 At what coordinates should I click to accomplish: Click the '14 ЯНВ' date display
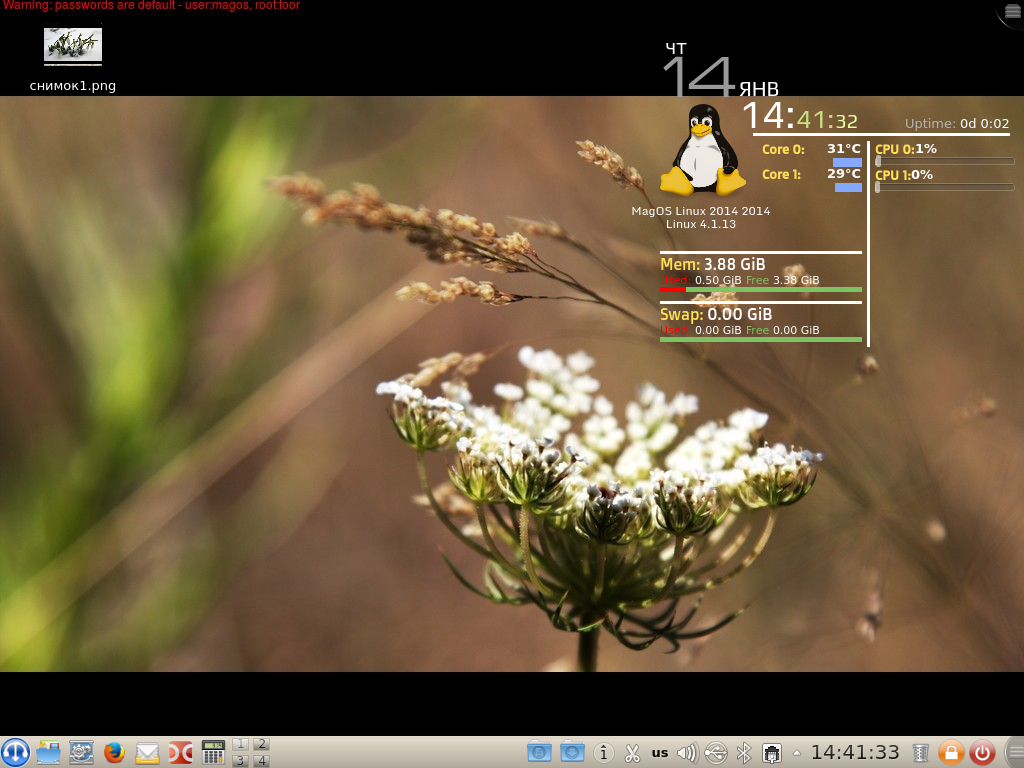point(721,76)
